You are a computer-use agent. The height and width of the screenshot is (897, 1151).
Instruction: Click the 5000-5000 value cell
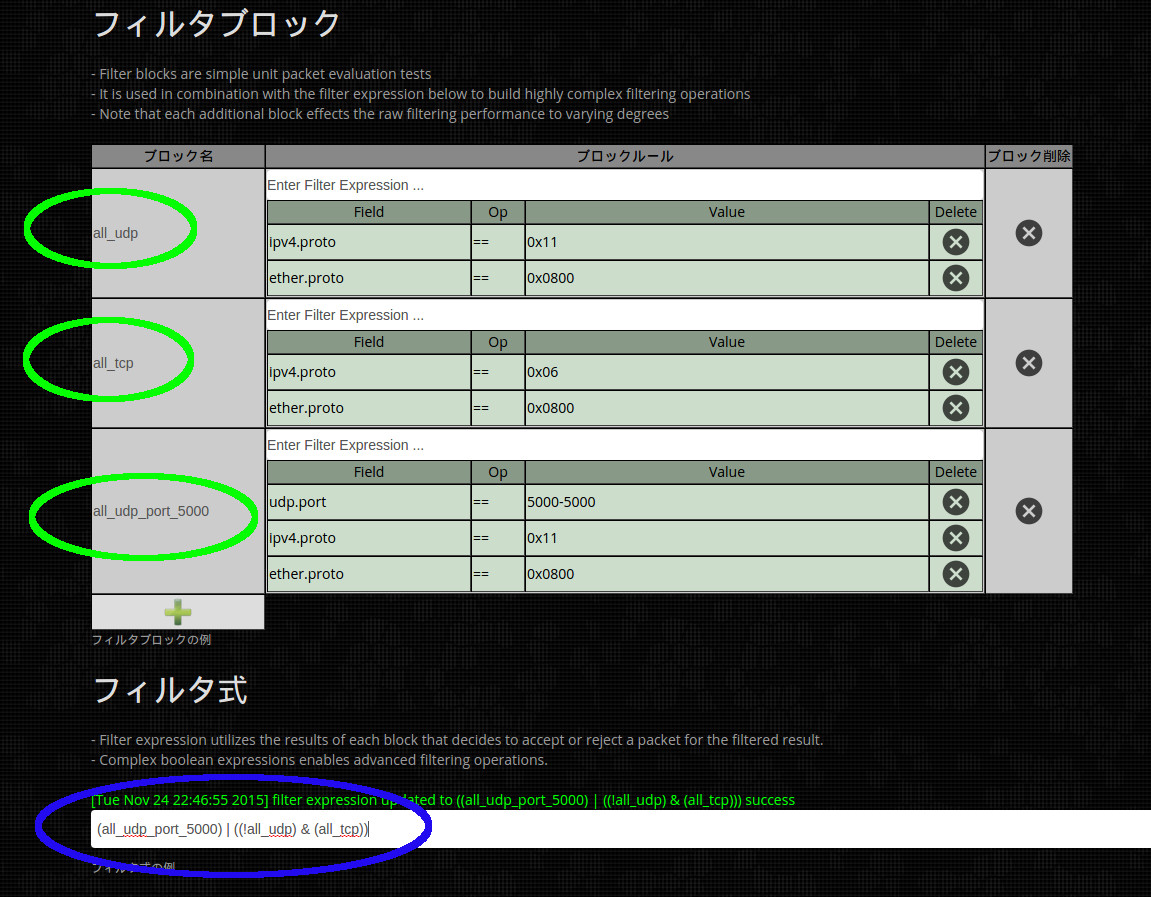(x=725, y=502)
